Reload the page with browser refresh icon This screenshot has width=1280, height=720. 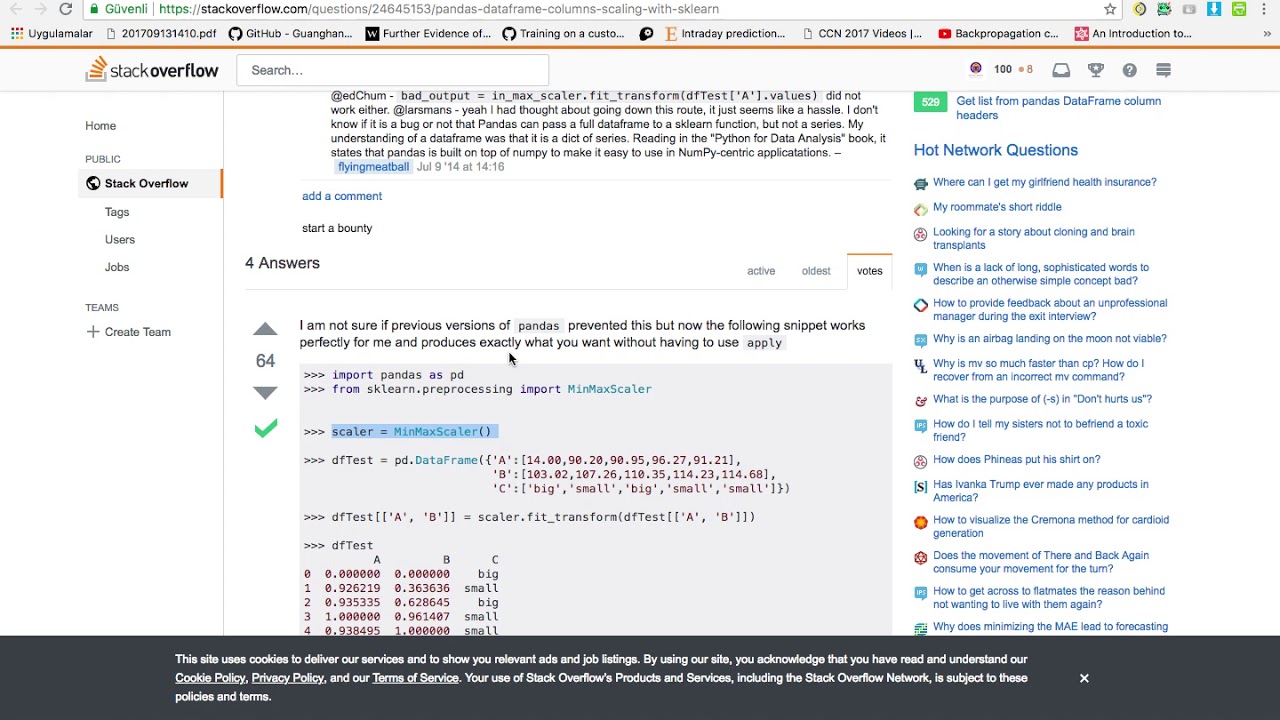(65, 9)
